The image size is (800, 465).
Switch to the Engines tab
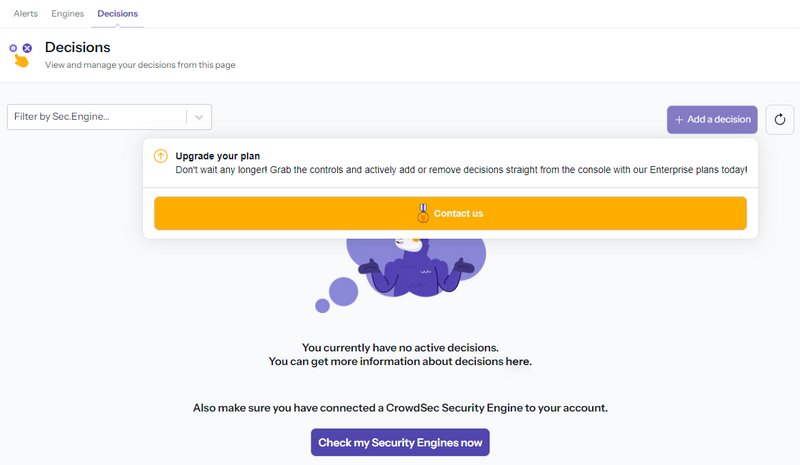pyautogui.click(x=67, y=14)
